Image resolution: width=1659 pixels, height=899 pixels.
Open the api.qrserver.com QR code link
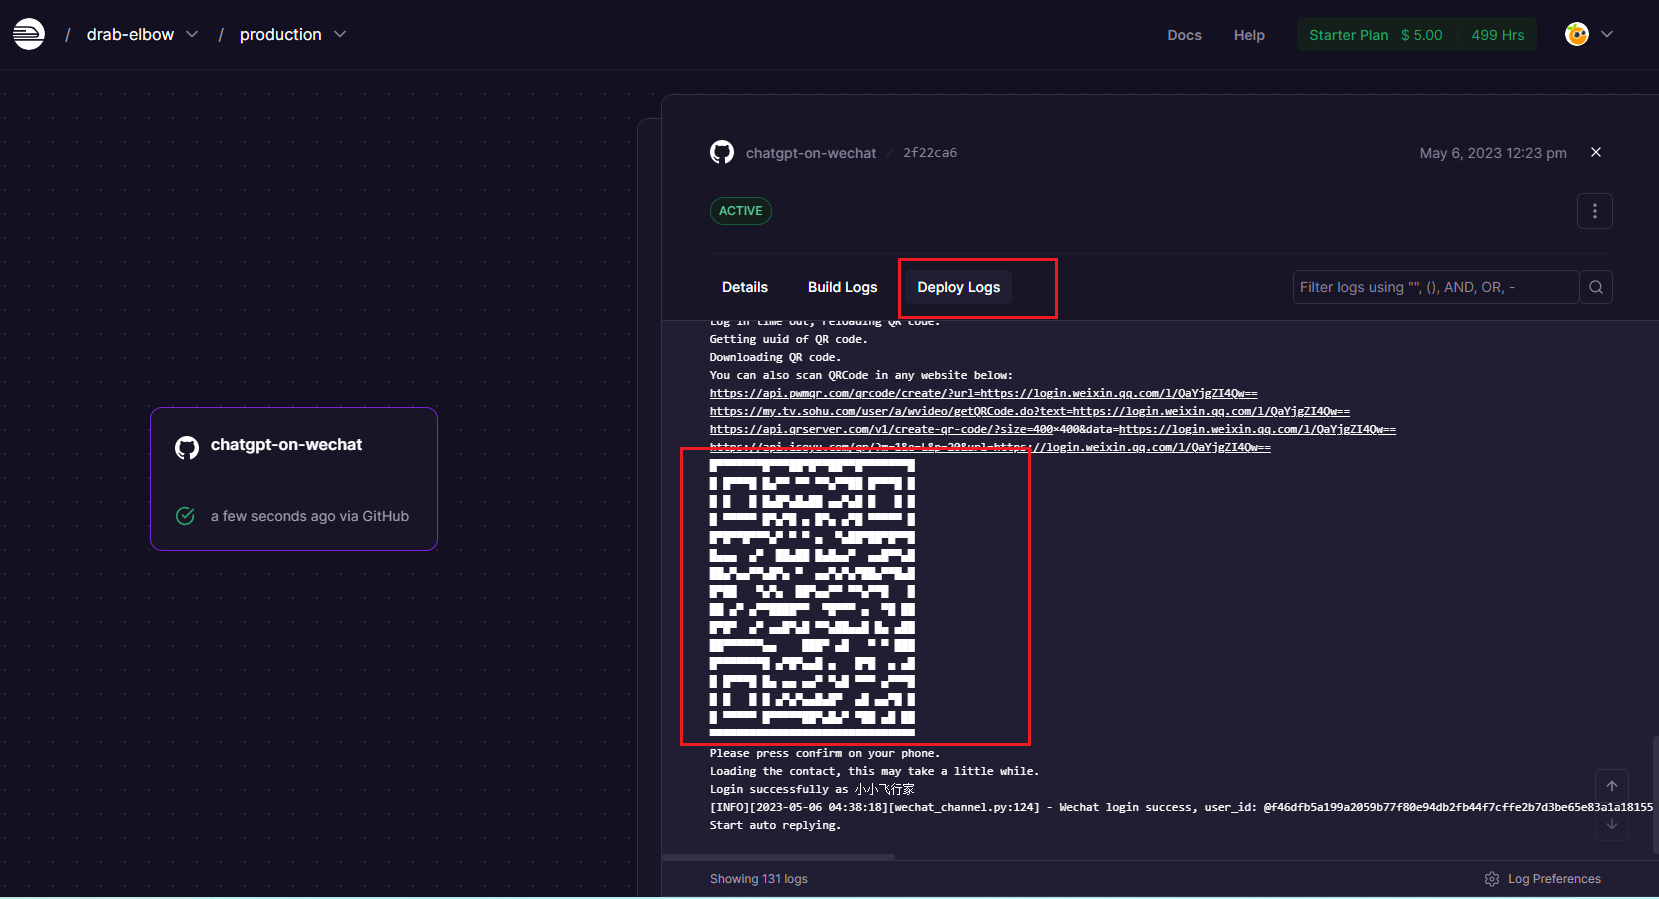coord(1053,429)
